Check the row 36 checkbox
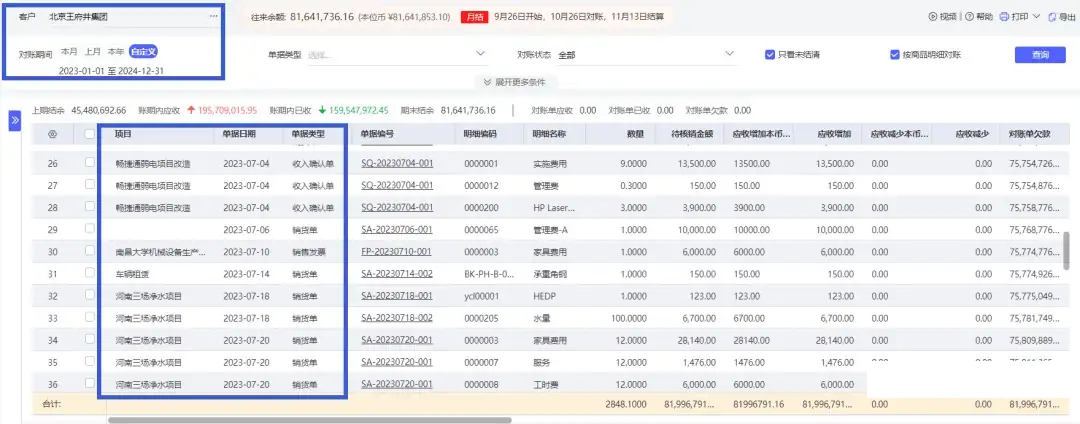Image resolution: width=1080 pixels, height=424 pixels. point(90,383)
